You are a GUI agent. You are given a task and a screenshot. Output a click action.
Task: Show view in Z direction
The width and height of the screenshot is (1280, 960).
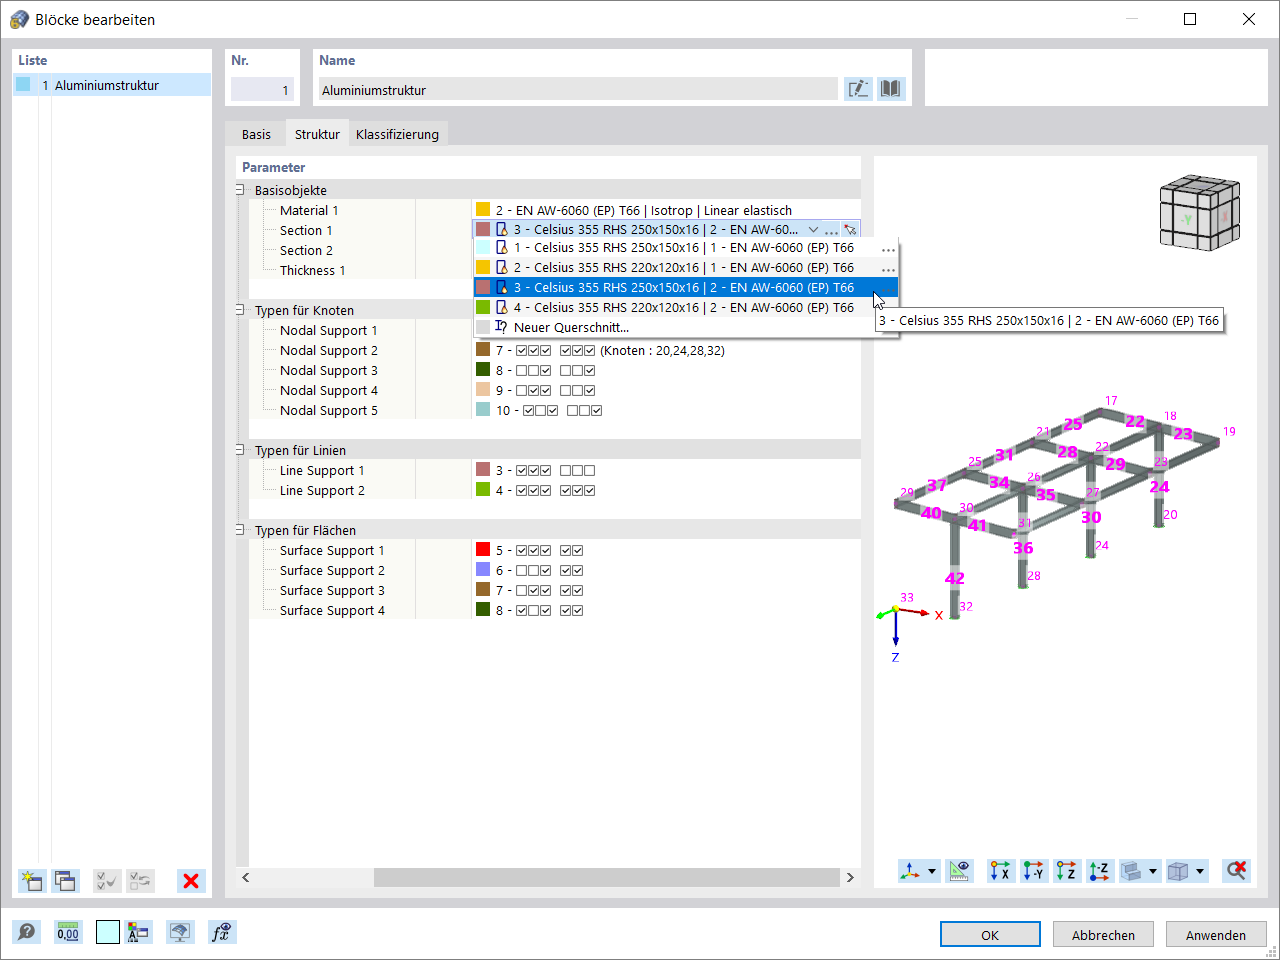click(x=1067, y=871)
